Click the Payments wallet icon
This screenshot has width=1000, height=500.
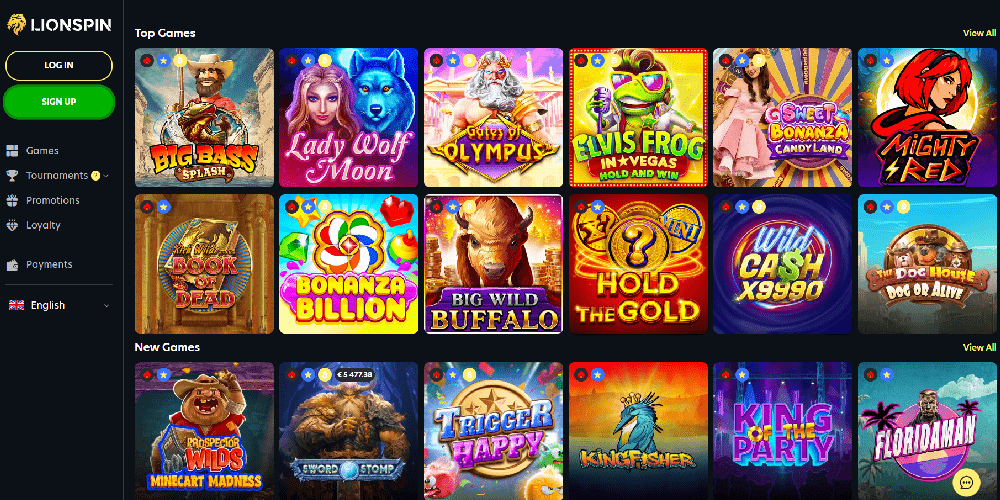[x=12, y=265]
